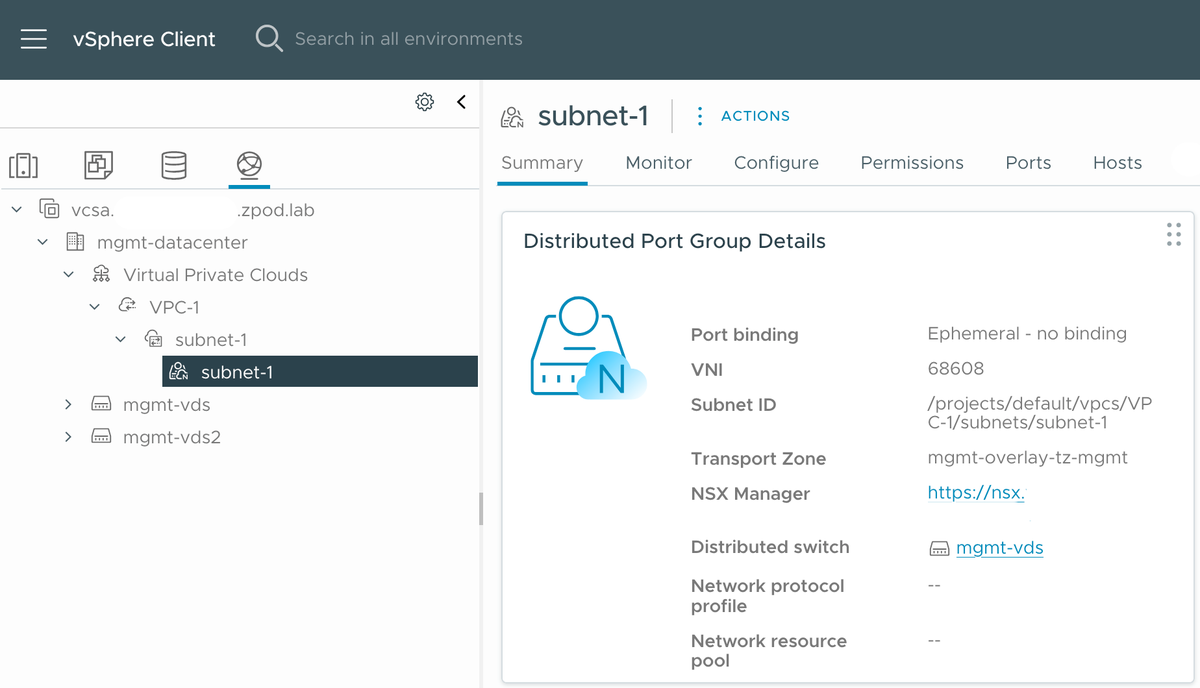This screenshot has height=688, width=1200.
Task: Click the parent subnet-1 folder icon
Action: pos(153,340)
